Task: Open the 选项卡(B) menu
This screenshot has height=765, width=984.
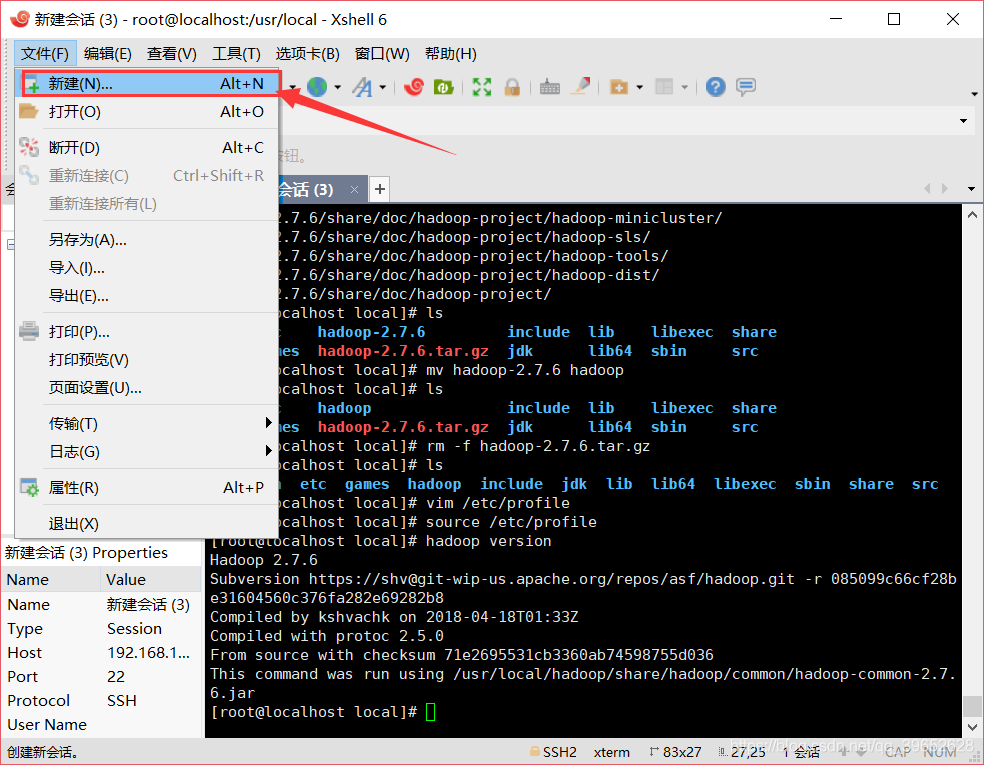Action: click(308, 53)
